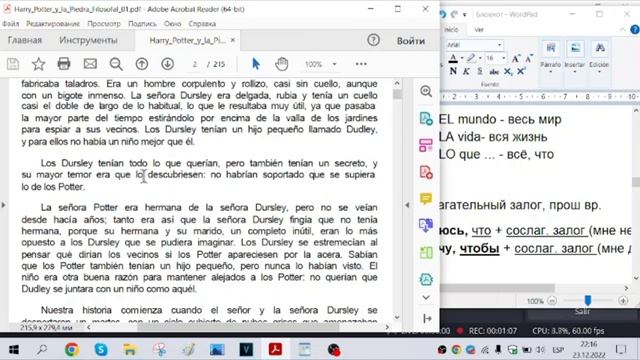
Task: Click the redo arrow in WordPad title bar
Action: pyautogui.click(x=455, y=14)
